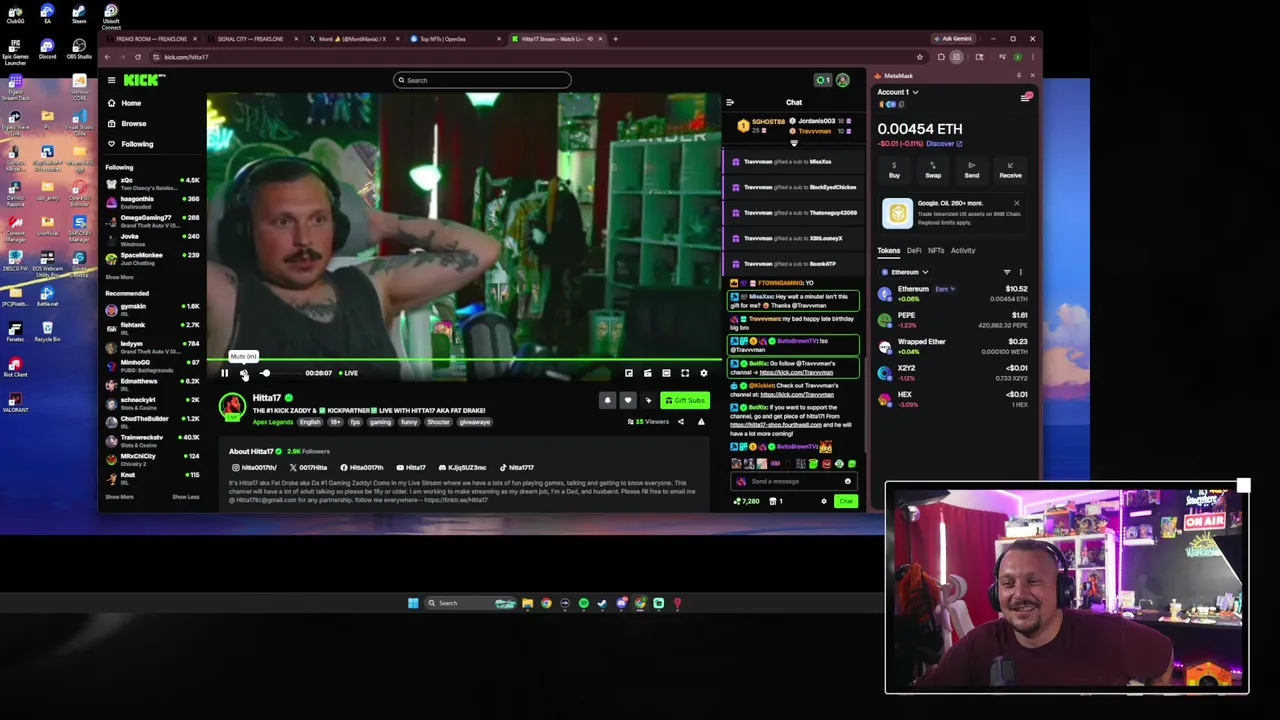Click the green Chat send button

click(x=846, y=501)
